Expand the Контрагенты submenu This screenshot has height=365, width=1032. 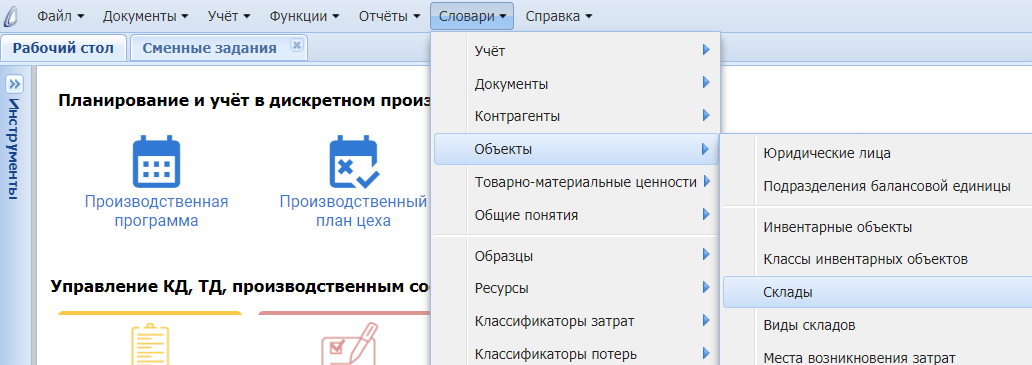(576, 116)
